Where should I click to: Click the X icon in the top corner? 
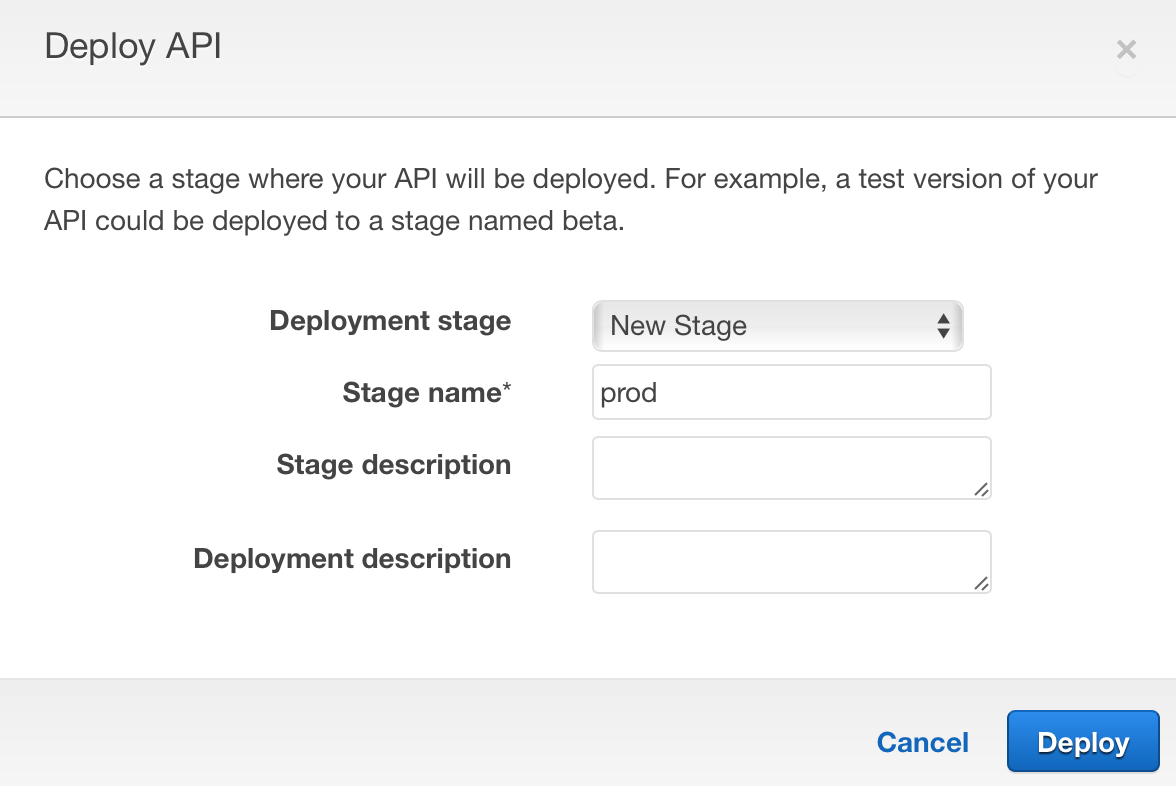tap(1126, 49)
